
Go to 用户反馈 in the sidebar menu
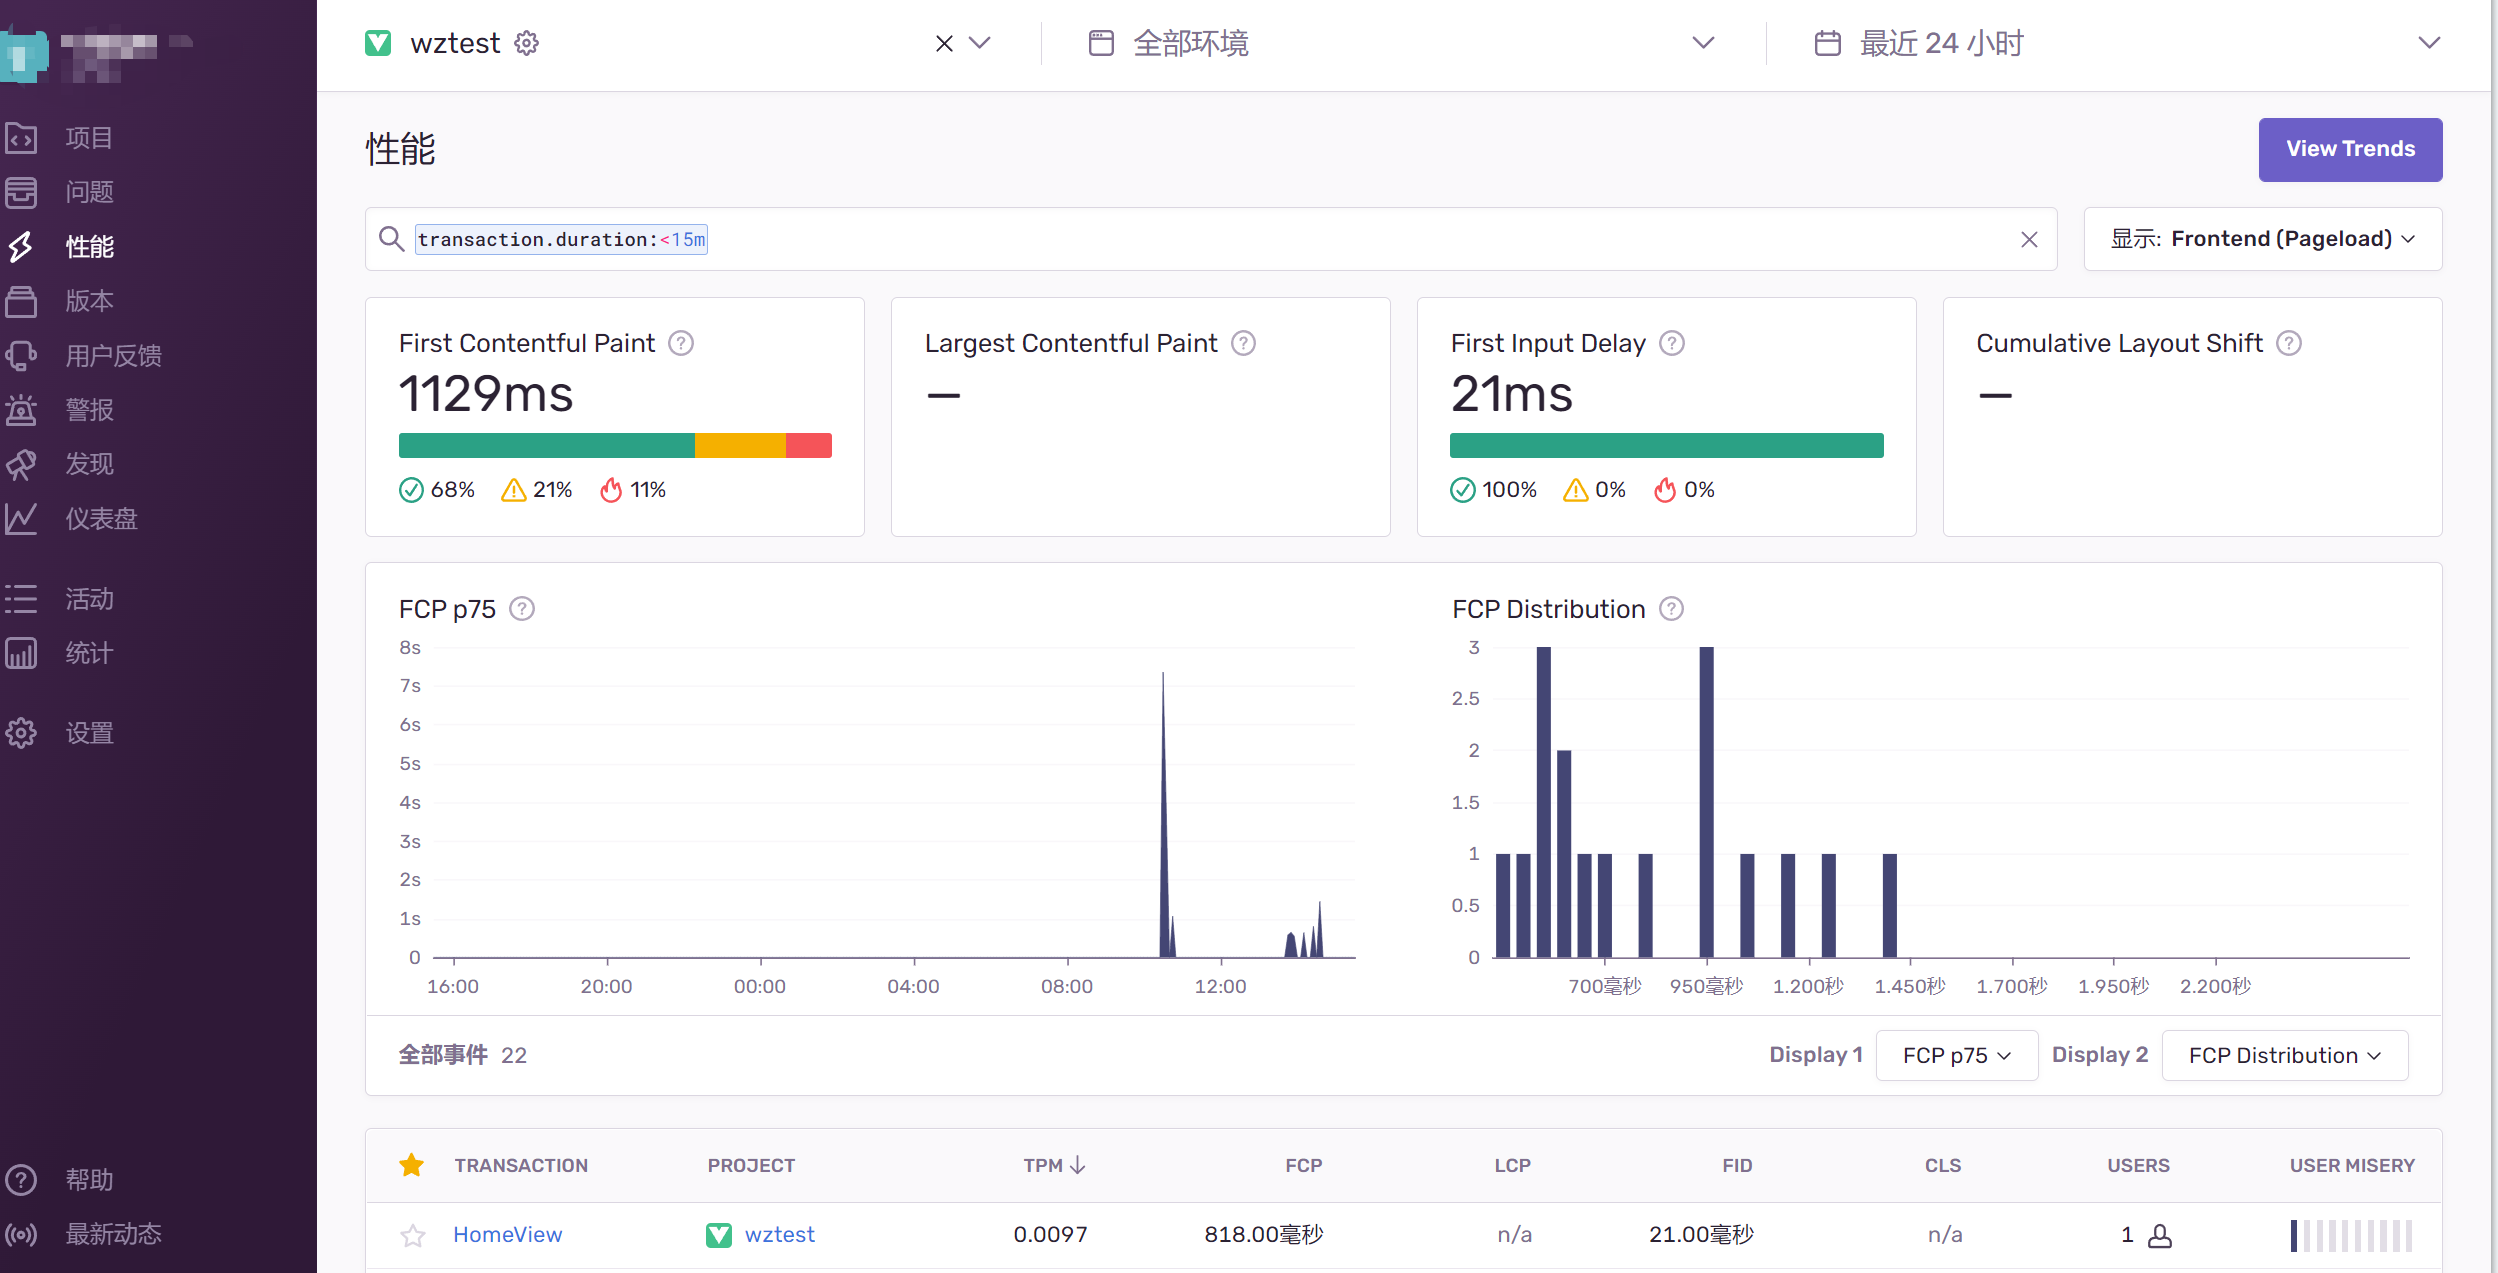[x=113, y=355]
